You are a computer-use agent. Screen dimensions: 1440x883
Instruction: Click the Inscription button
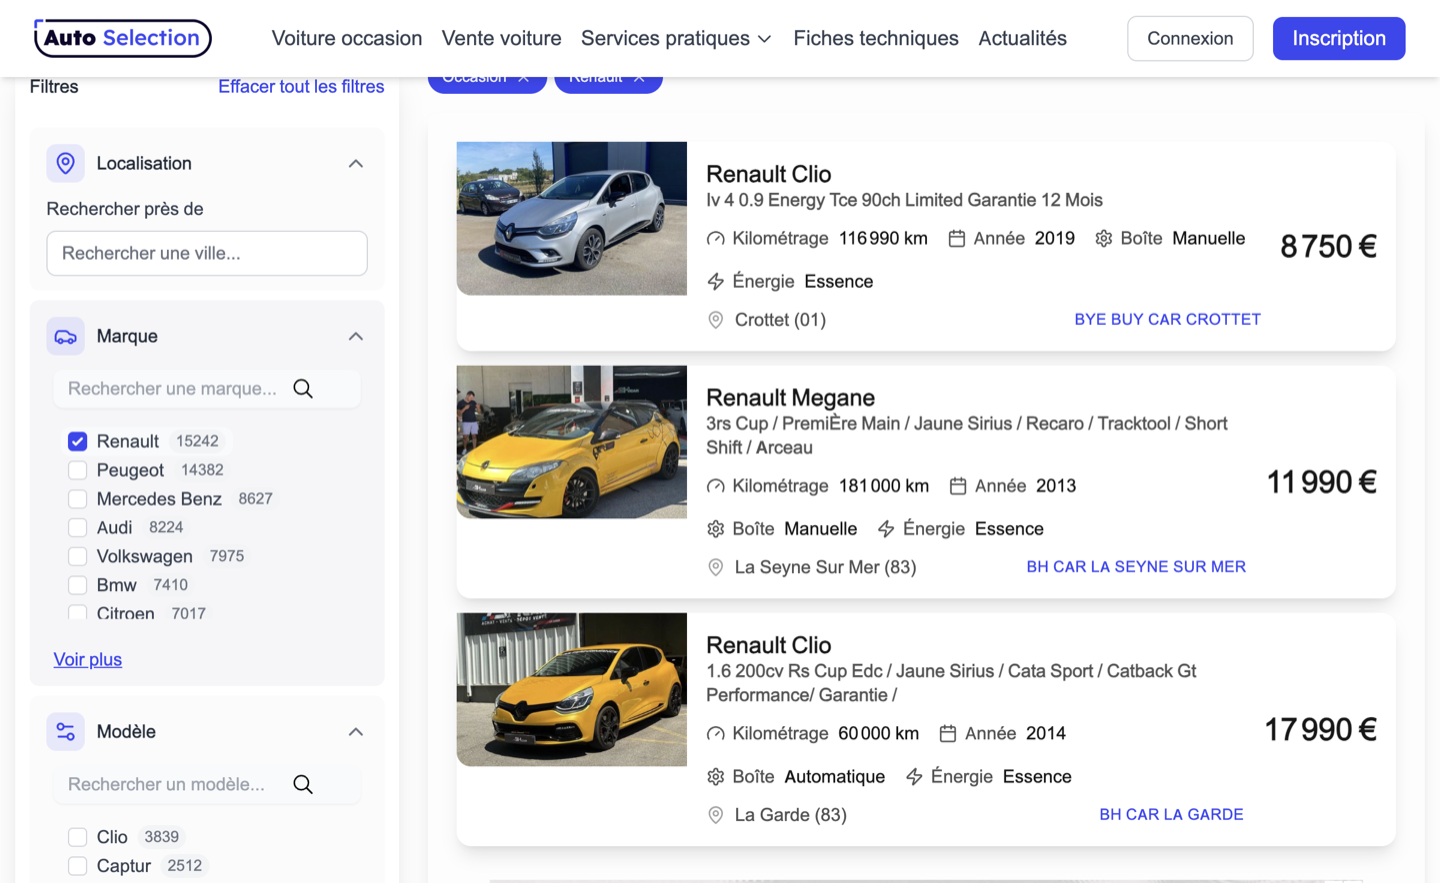click(x=1339, y=38)
